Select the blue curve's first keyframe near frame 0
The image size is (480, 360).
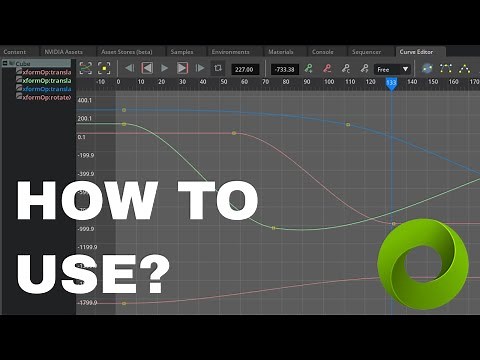coord(124,110)
